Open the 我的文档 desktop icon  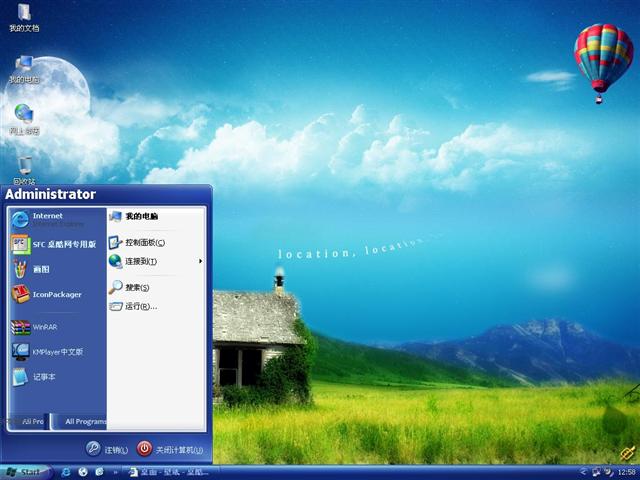click(24, 18)
